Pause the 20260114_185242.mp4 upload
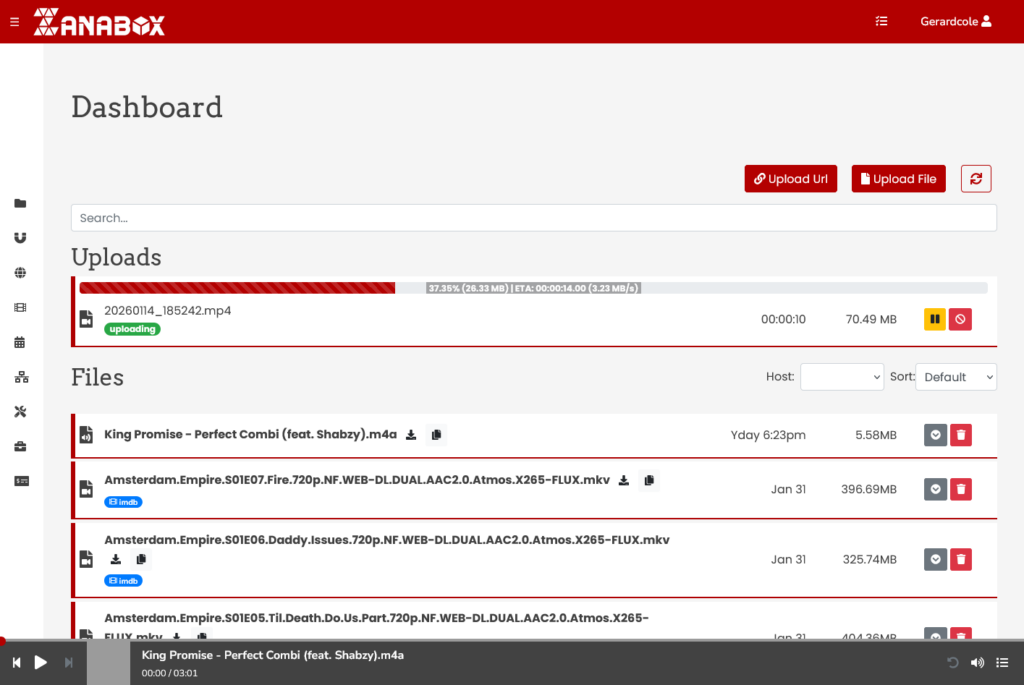Viewport: 1024px width, 685px height. pos(934,318)
